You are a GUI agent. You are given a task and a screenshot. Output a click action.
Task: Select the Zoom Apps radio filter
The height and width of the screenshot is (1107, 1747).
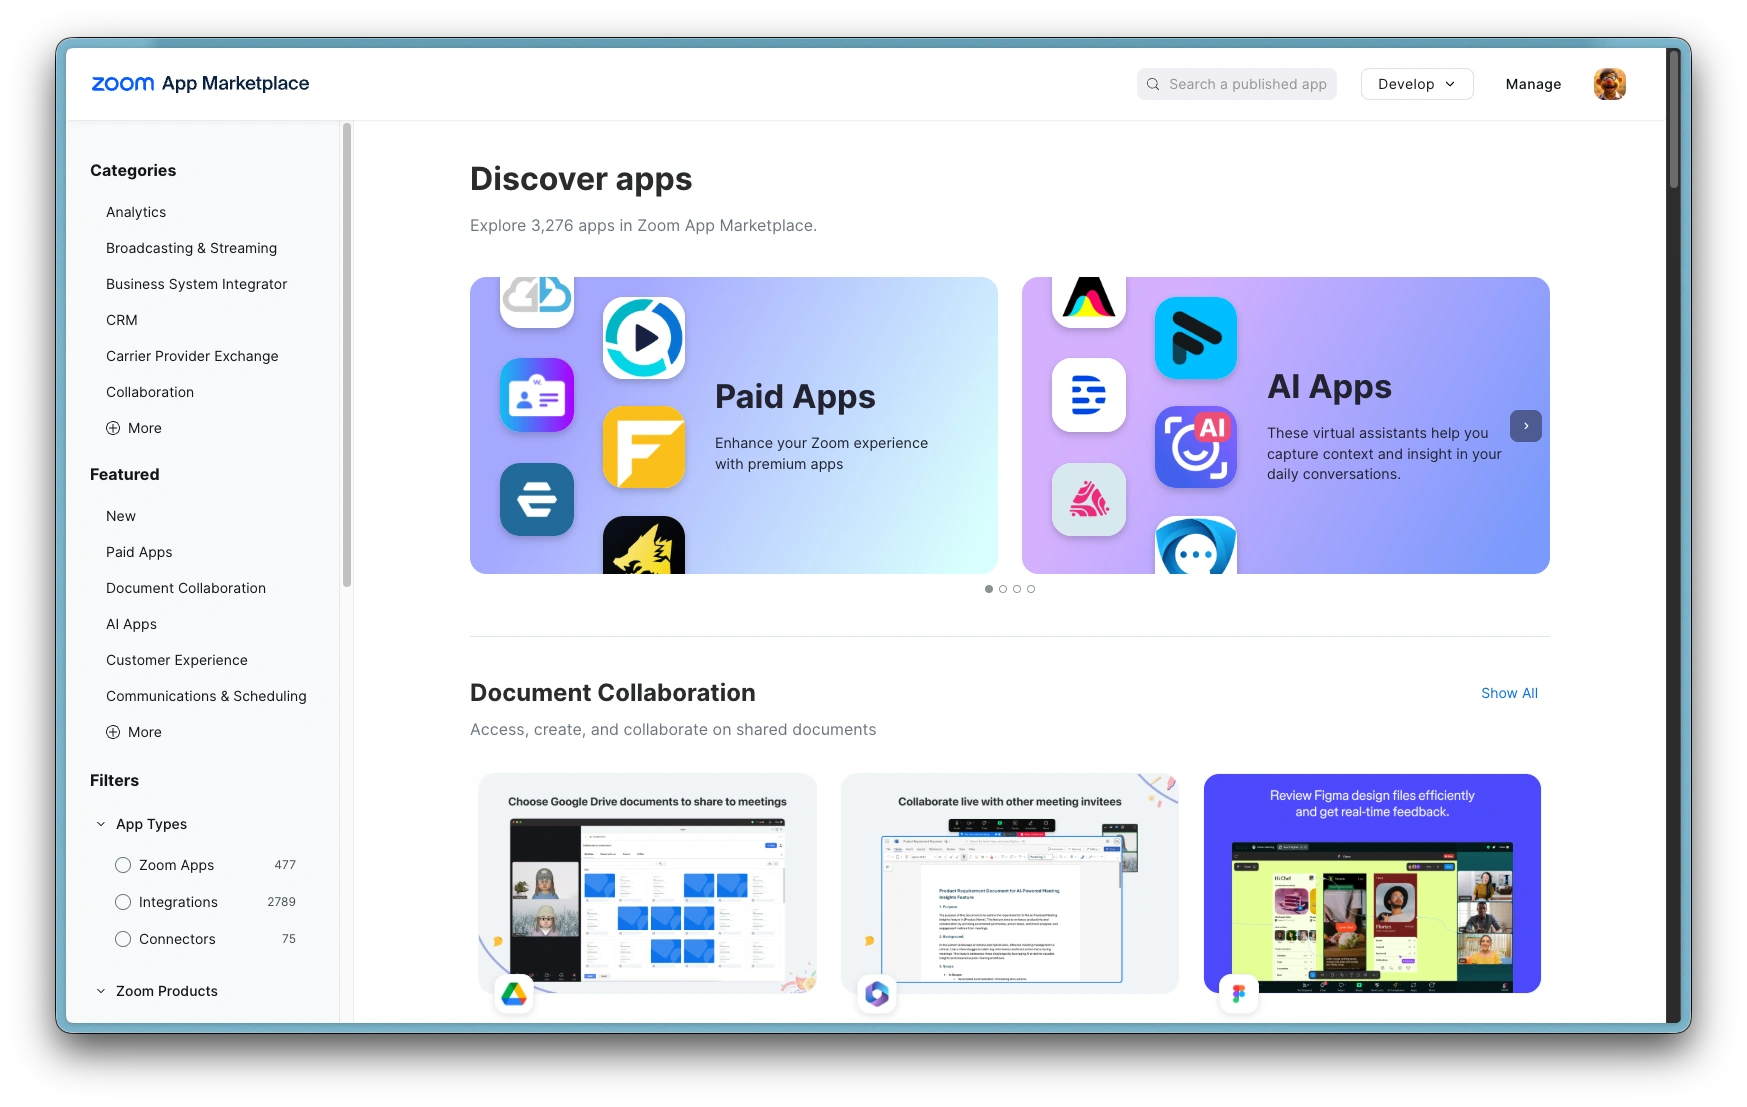click(x=123, y=865)
